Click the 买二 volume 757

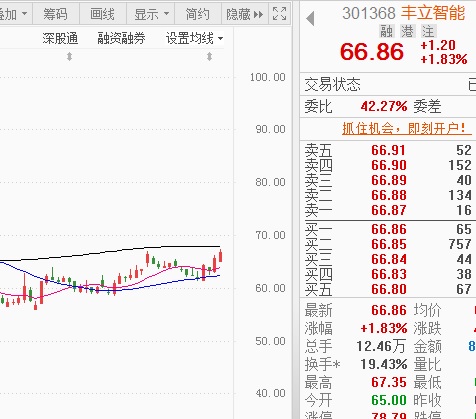click(x=460, y=244)
